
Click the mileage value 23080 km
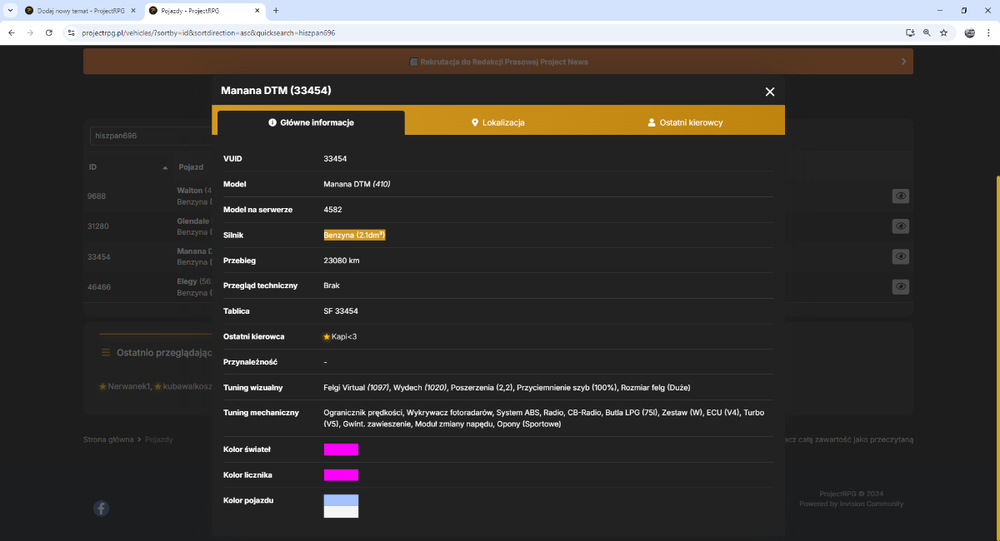(341, 260)
